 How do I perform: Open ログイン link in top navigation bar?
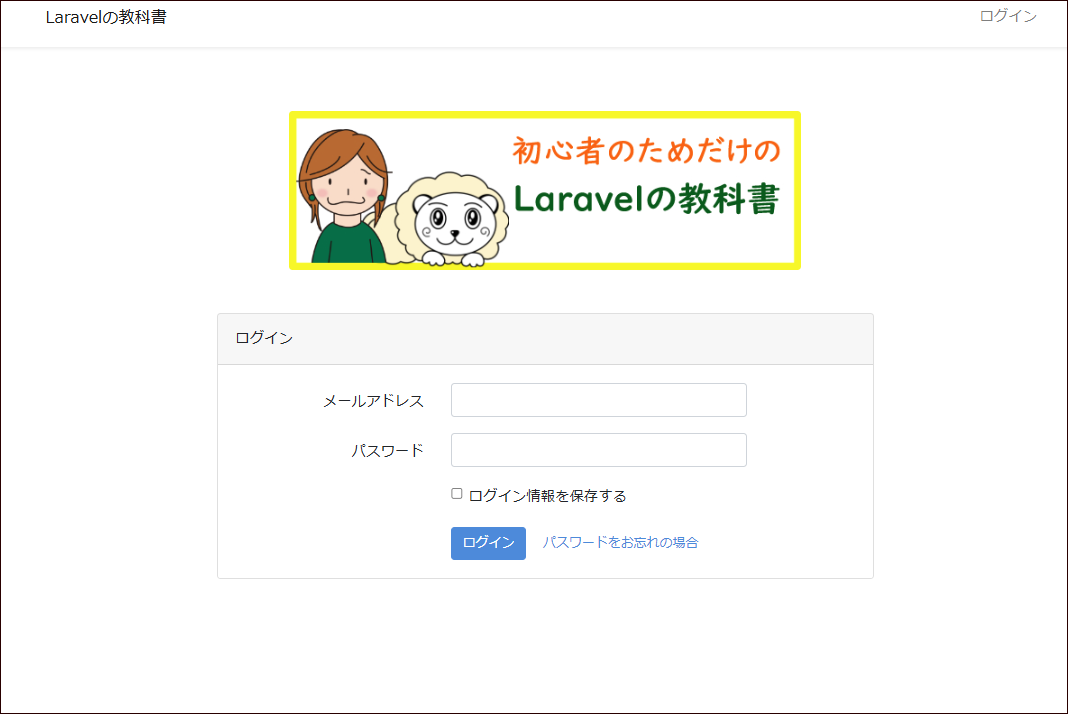coord(1008,16)
